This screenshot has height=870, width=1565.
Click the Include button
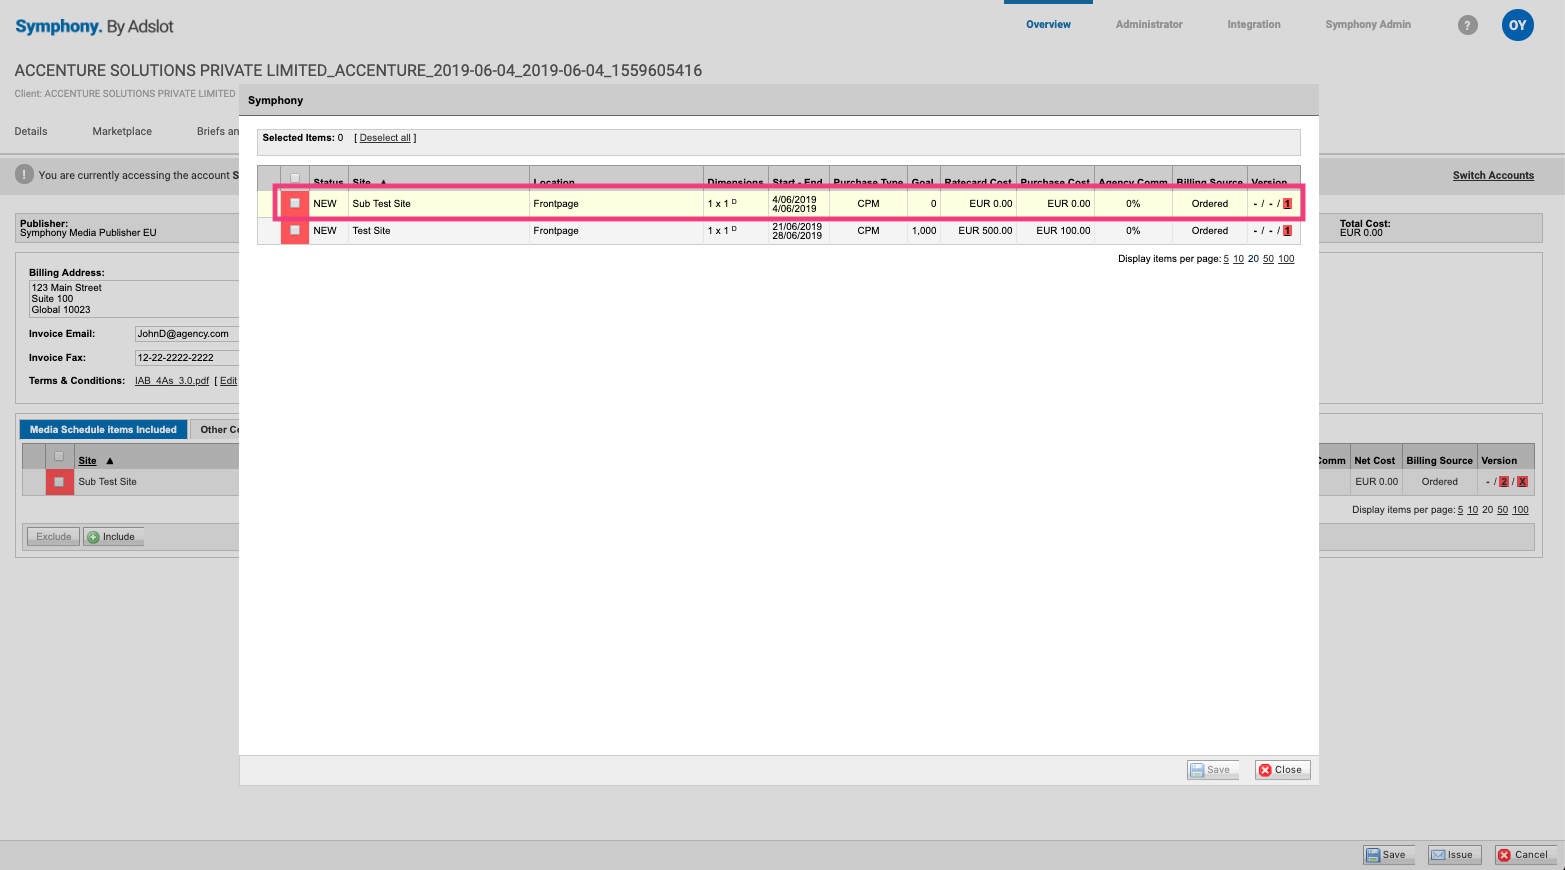click(113, 537)
